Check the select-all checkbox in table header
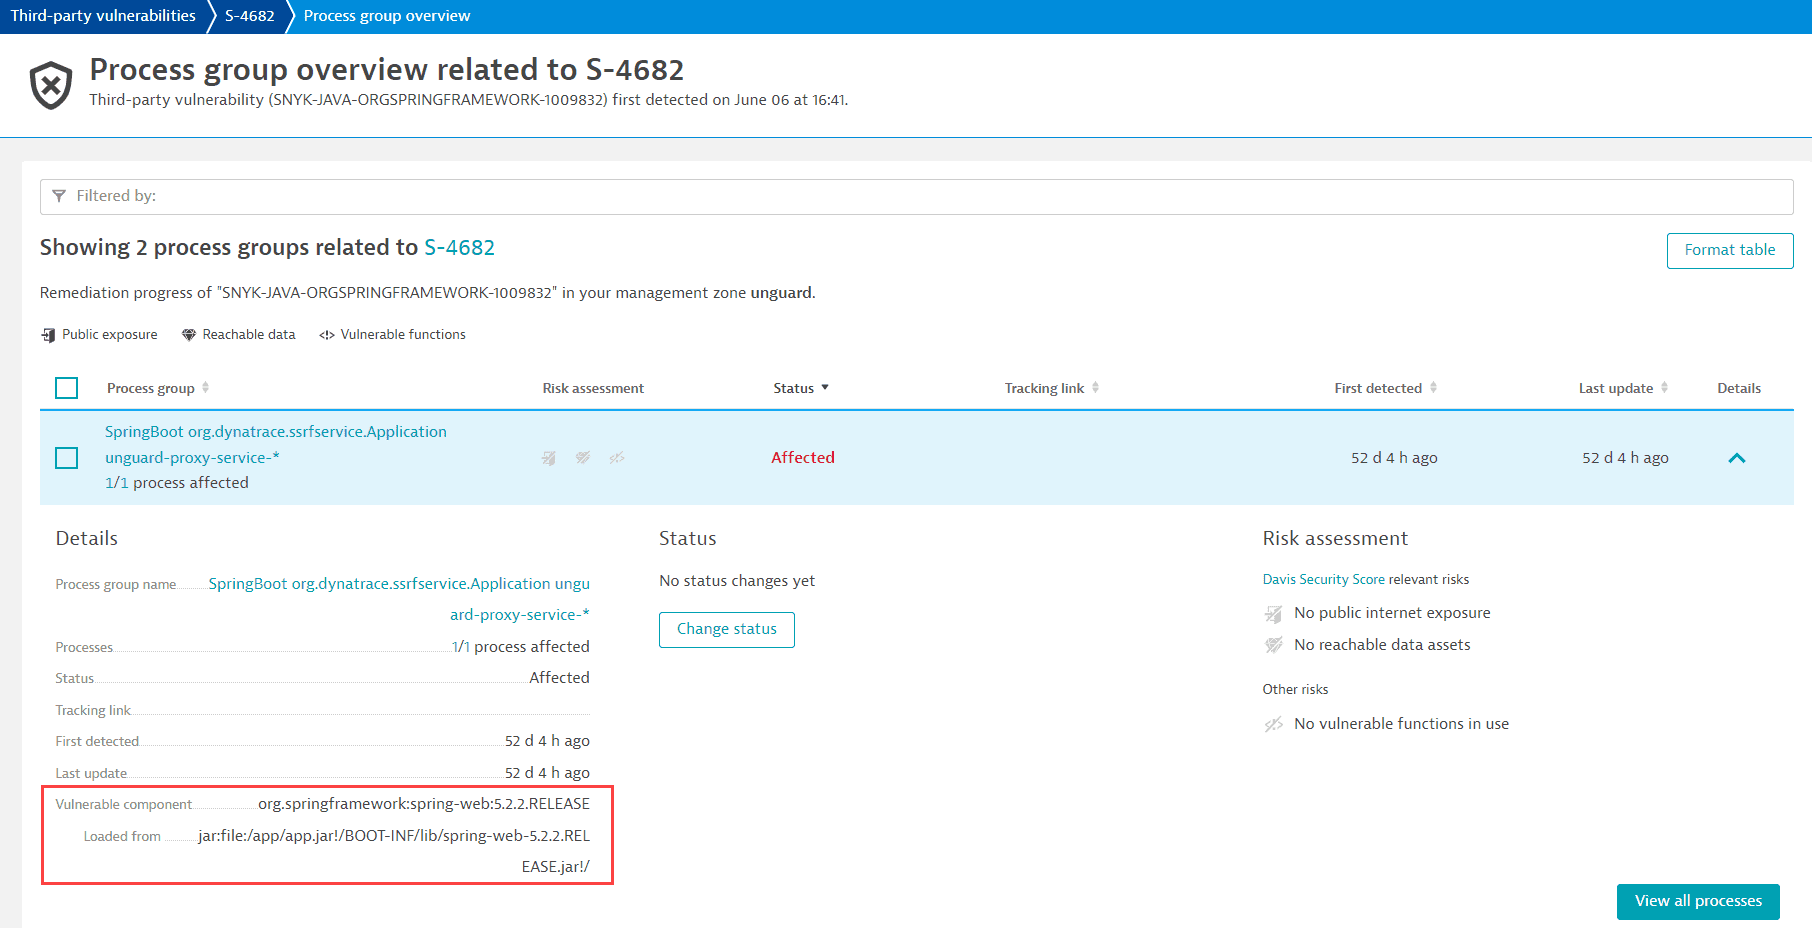Screen dimensions: 1812x928 [x=67, y=388]
